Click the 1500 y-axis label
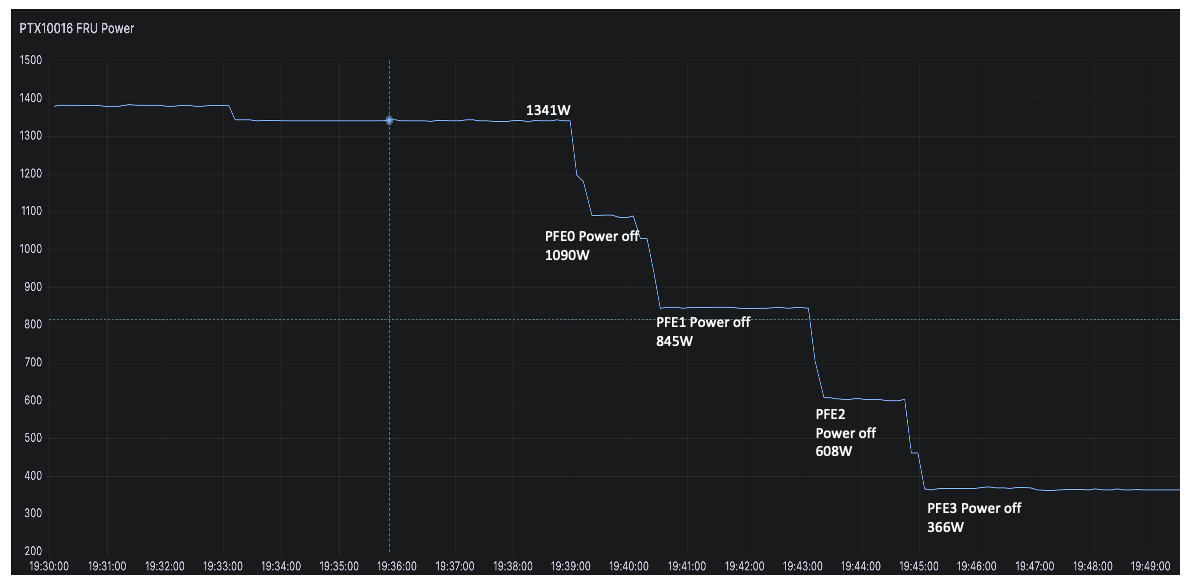 [30, 61]
